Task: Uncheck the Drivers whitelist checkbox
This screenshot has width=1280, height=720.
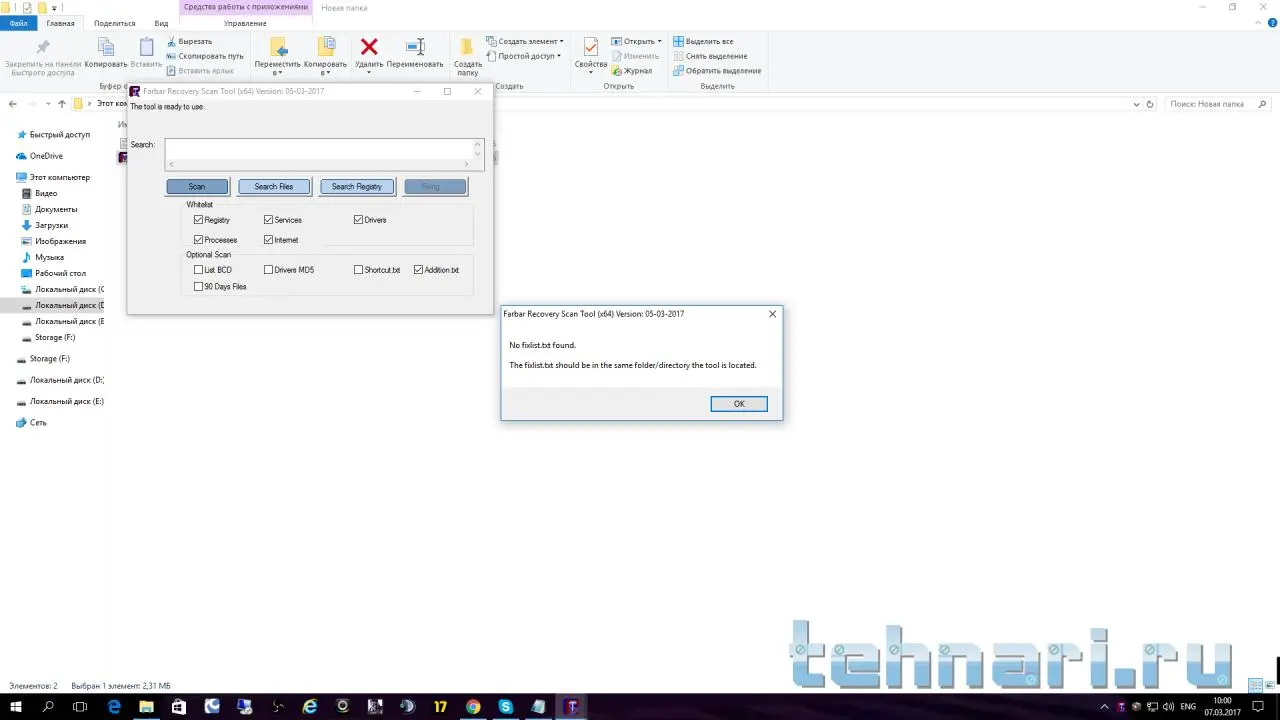Action: 358,220
